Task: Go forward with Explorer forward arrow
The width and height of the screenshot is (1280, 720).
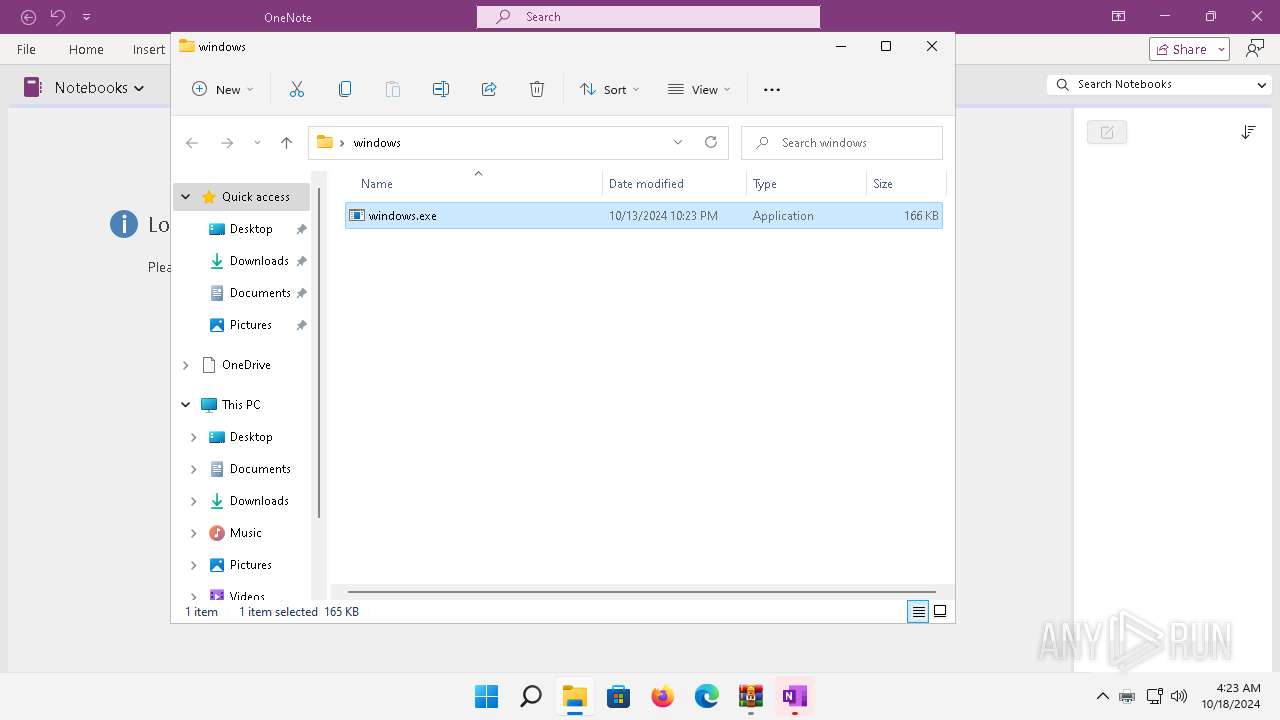Action: [227, 143]
